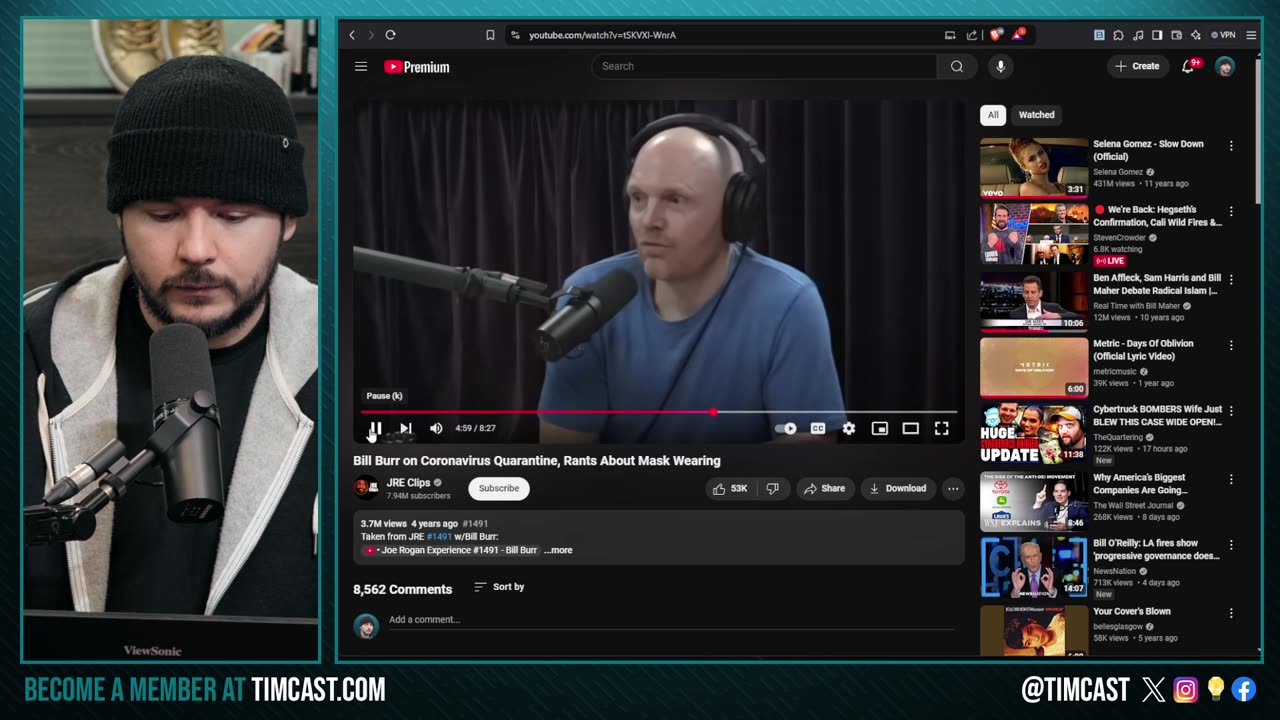Viewport: 1280px width, 720px height.
Task: Reload the browser page
Action: point(390,35)
